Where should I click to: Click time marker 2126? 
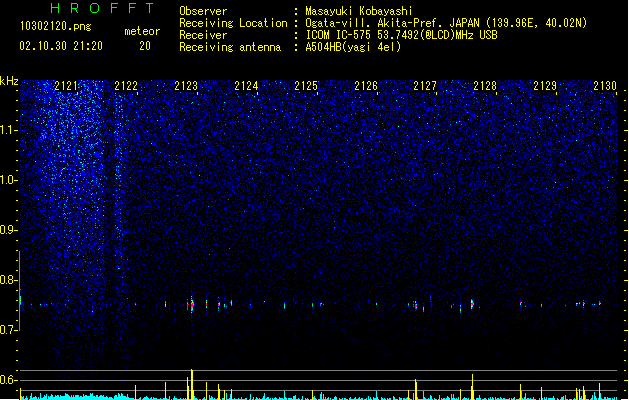tap(366, 86)
